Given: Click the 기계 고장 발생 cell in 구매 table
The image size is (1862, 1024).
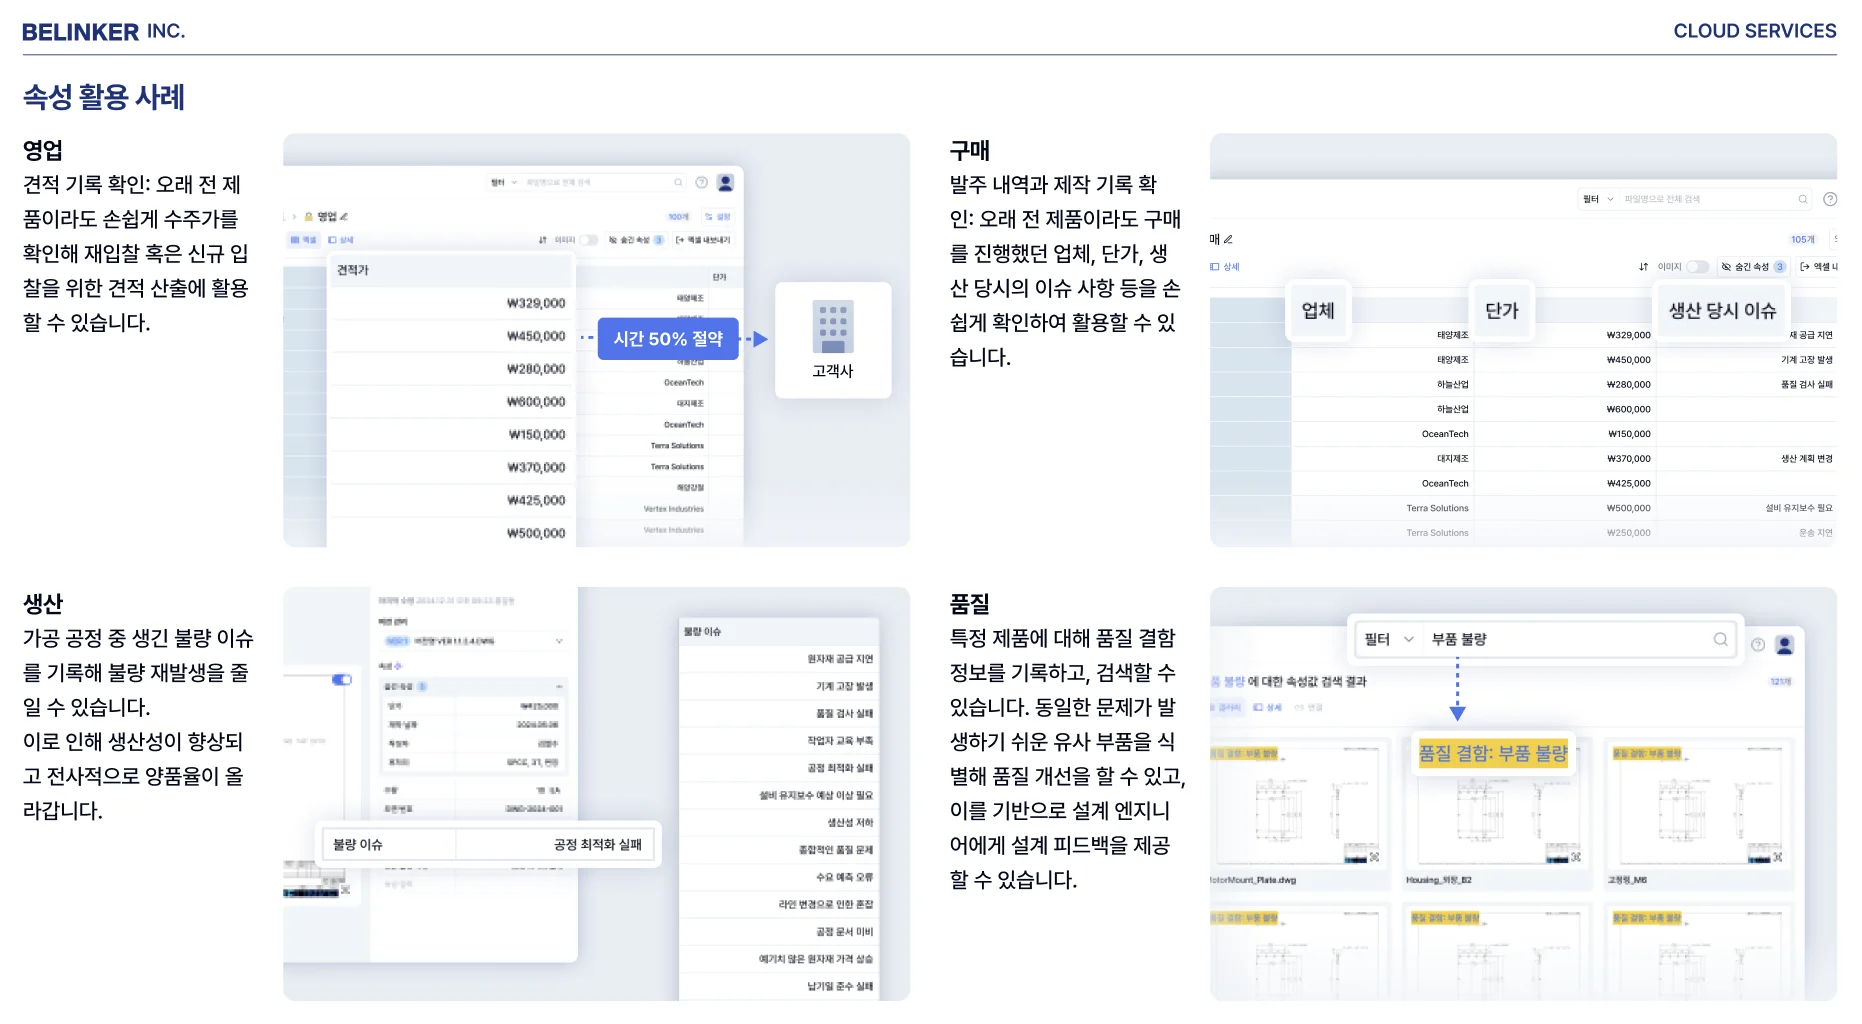Looking at the screenshot, I should point(1806,360).
